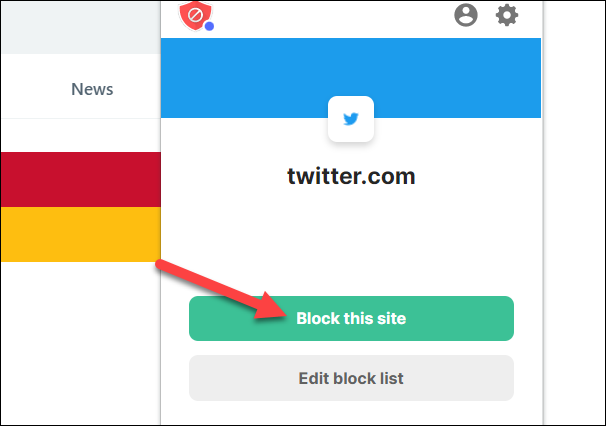Switch to the News tab
Screen dimensions: 606x426
click(x=92, y=89)
